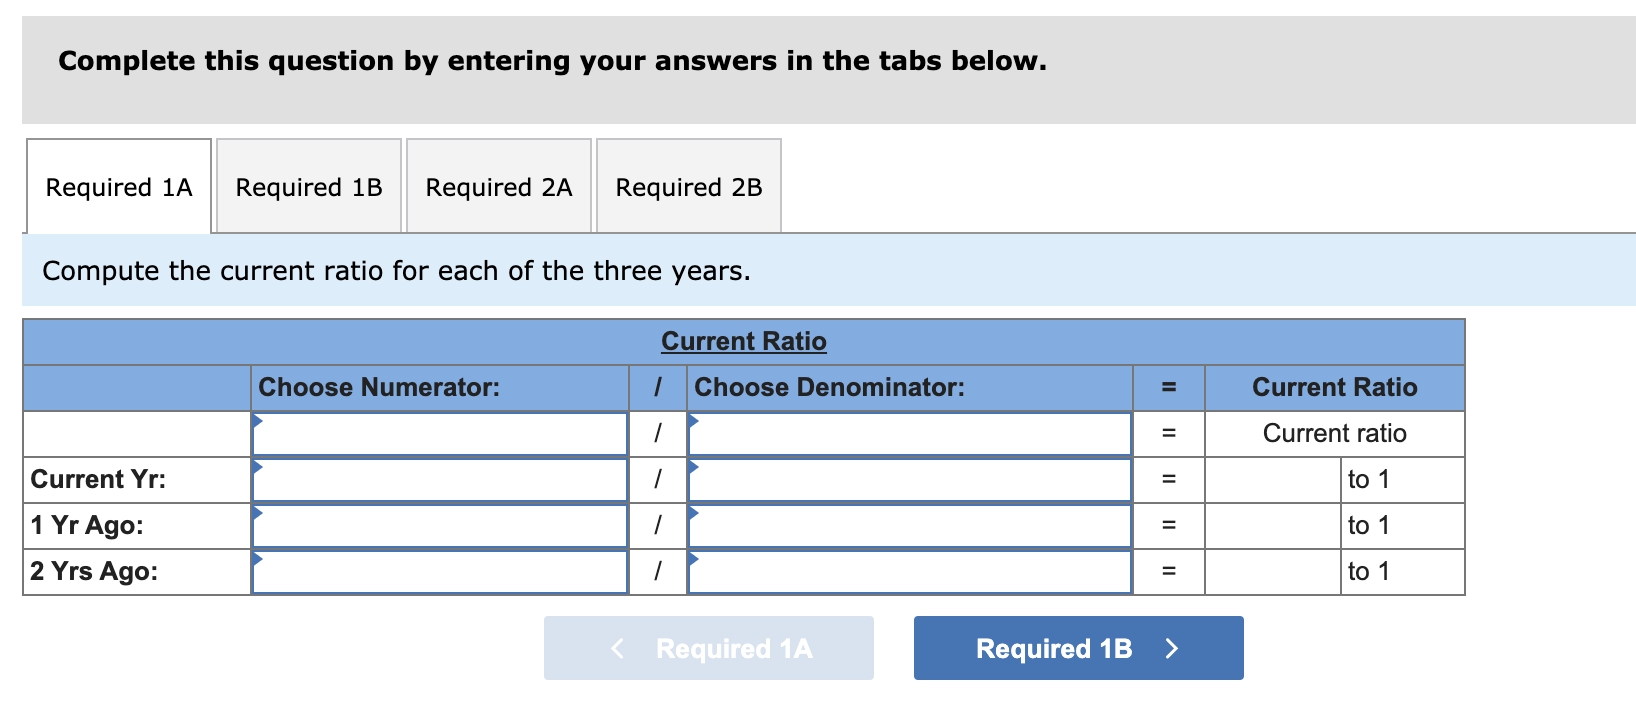This screenshot has width=1636, height=718.
Task: Open the Choose Denominator dropdown for 1 Yr Ago
Action: coord(908,525)
